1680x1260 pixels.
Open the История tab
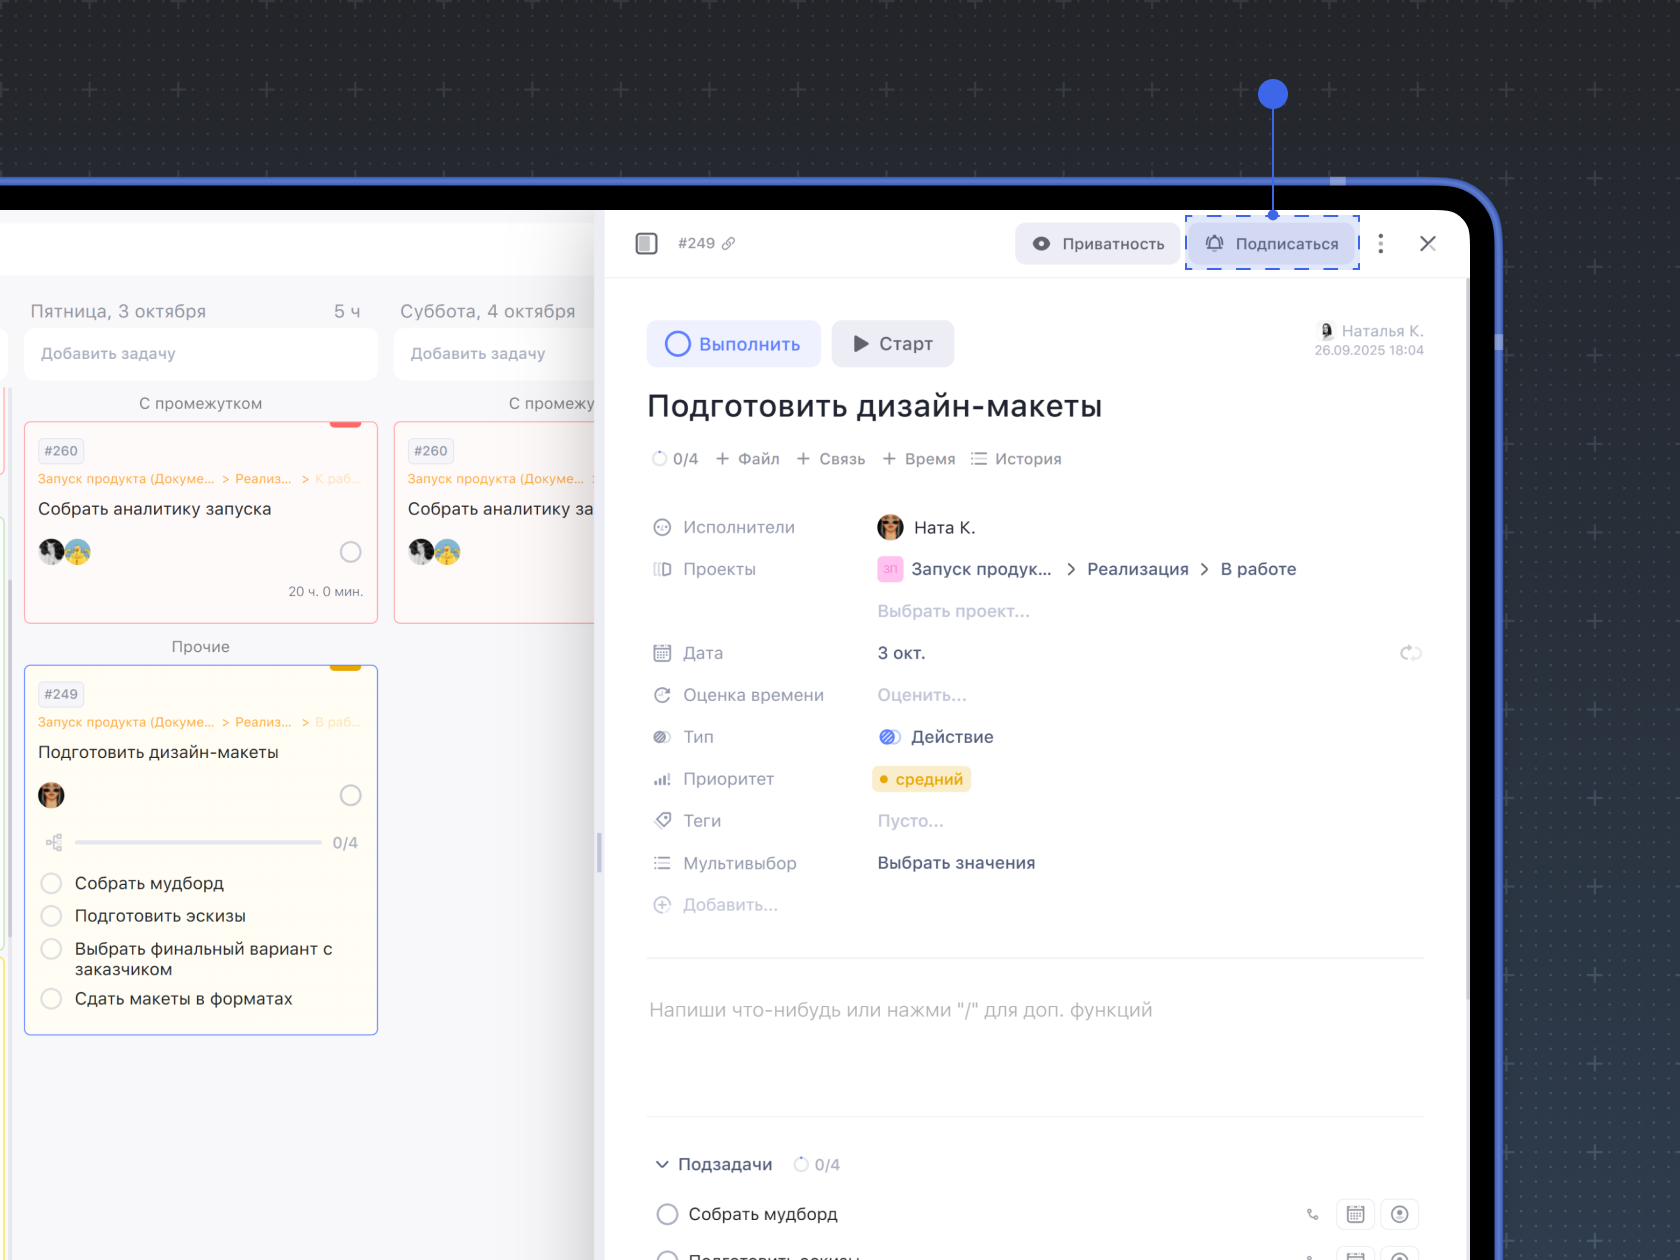click(x=1016, y=459)
